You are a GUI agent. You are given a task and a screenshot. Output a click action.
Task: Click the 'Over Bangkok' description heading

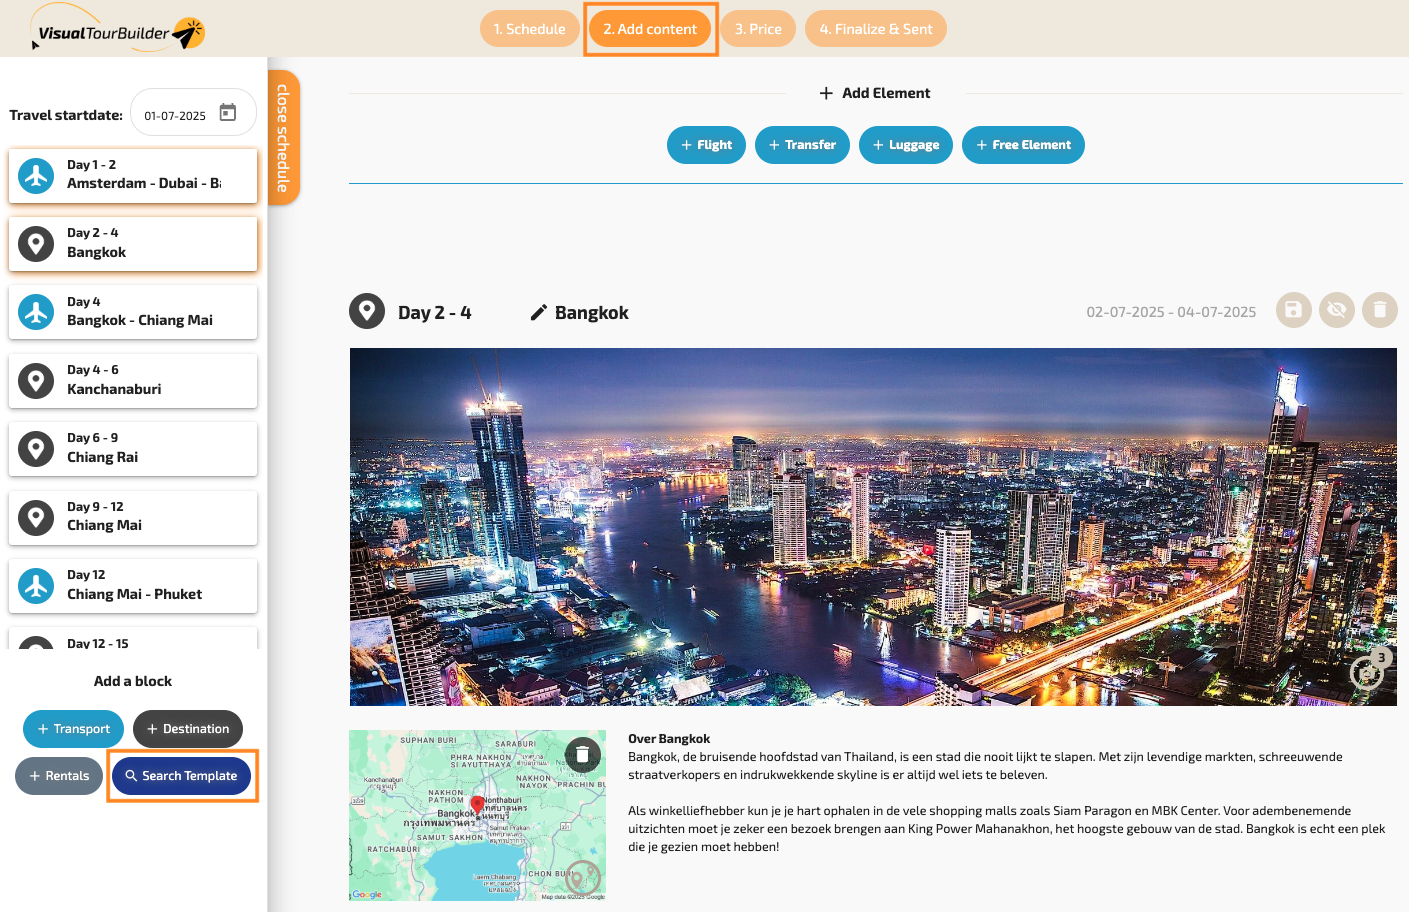click(x=669, y=739)
